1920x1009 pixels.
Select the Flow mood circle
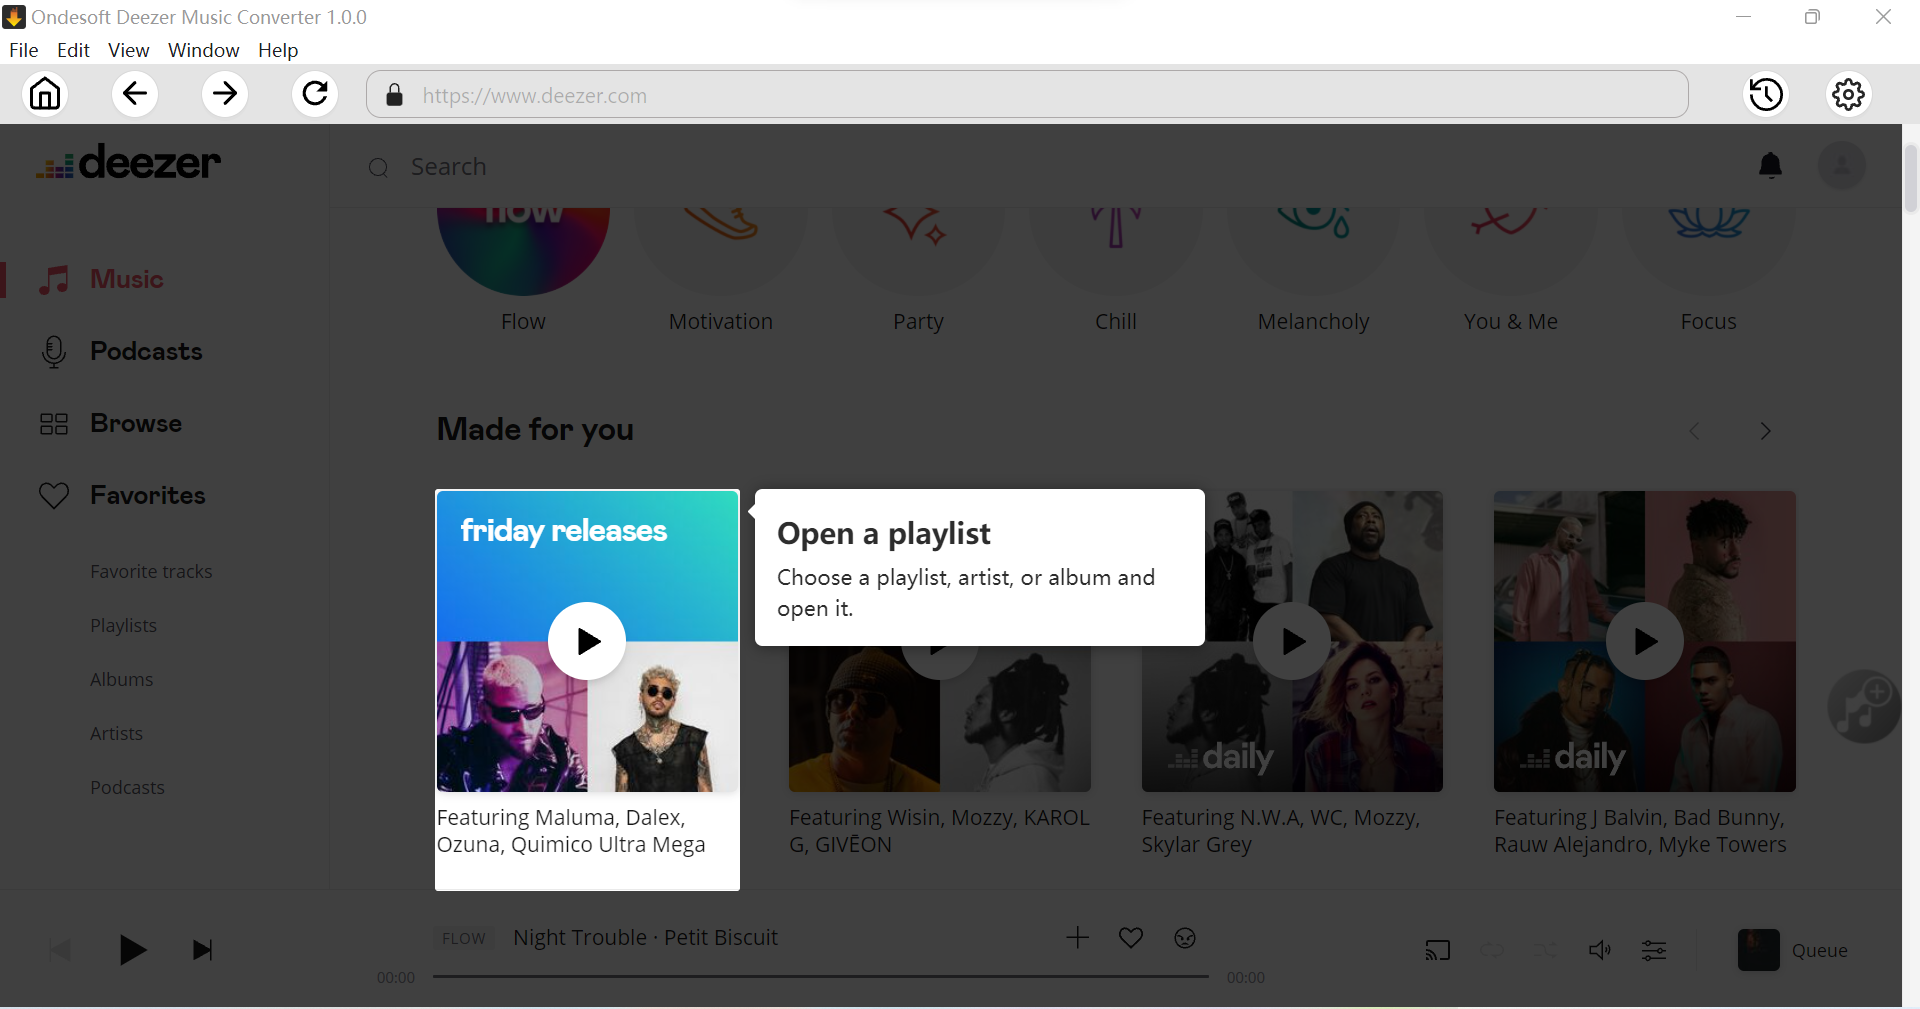(x=523, y=250)
